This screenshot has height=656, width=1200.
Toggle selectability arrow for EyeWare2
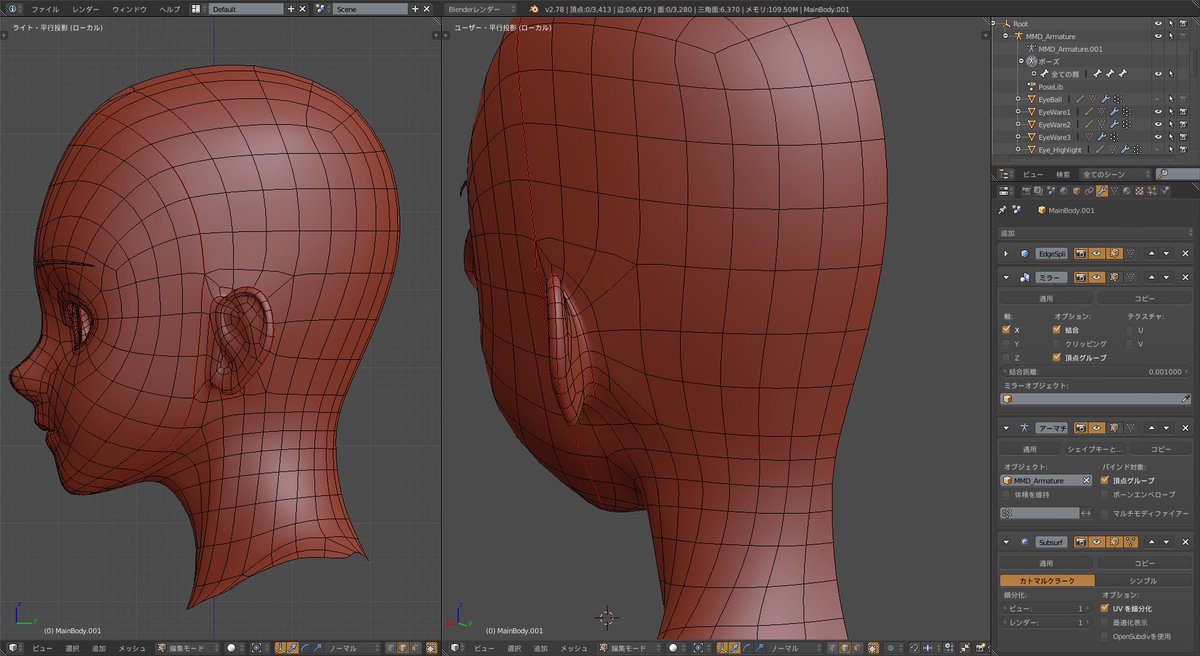pos(1171,124)
